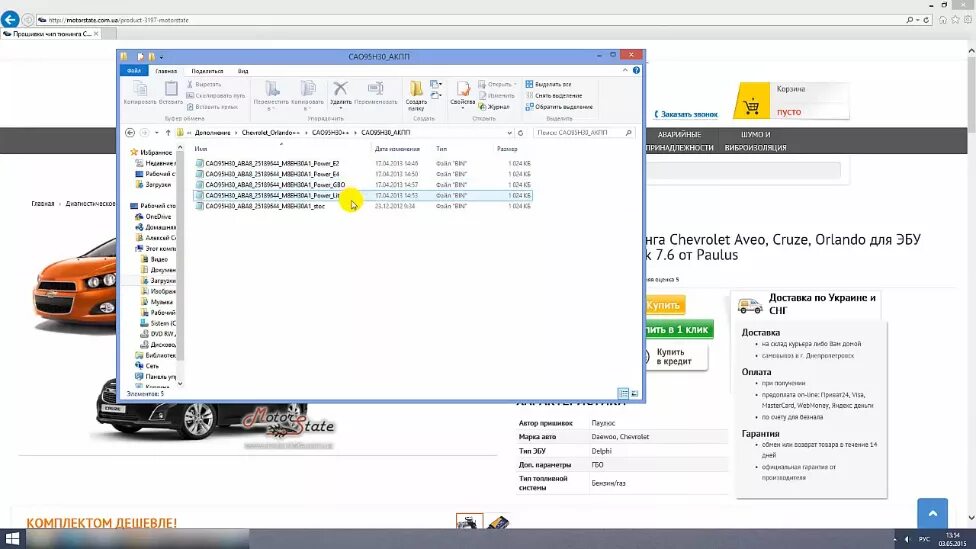
Task: Click Paste shortcut (Вставить ярлык) option
Action: tap(212, 106)
